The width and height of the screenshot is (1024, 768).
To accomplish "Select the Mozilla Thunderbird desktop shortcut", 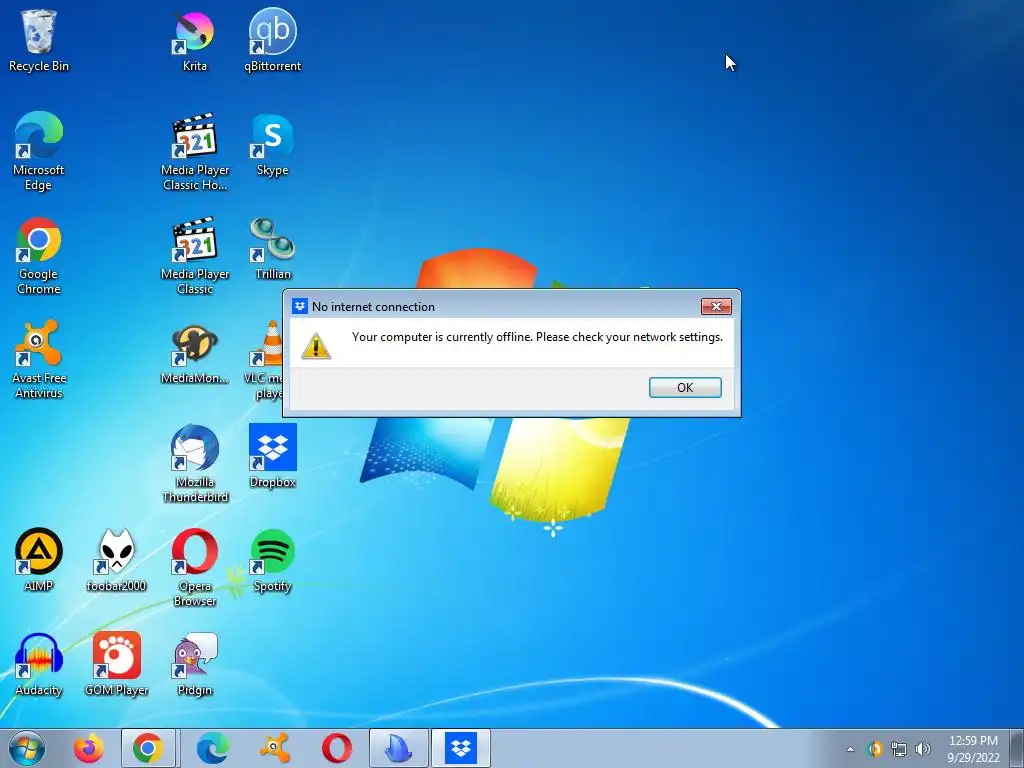I will click(195, 463).
